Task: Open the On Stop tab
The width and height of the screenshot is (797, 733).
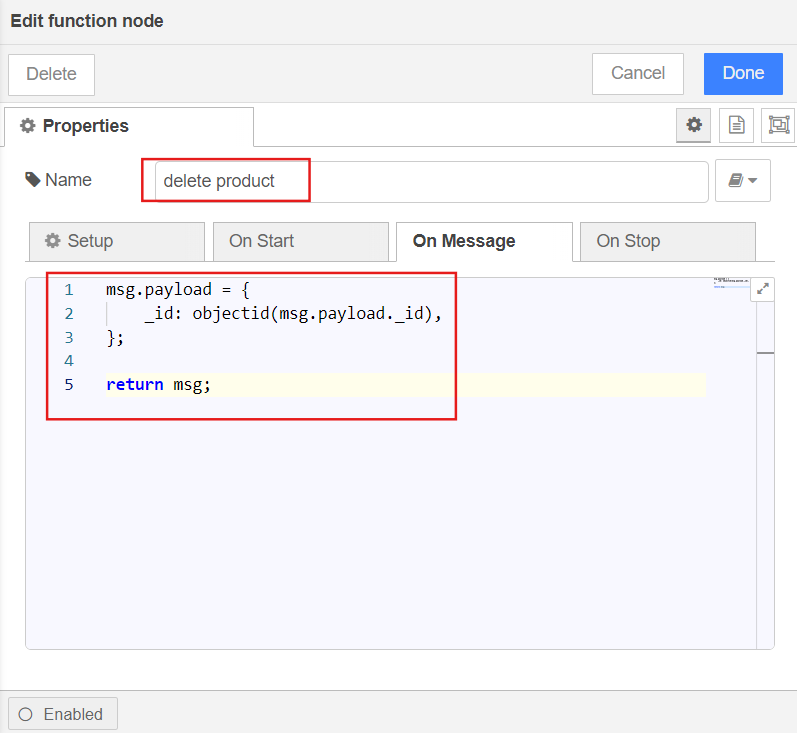Action: coord(667,241)
